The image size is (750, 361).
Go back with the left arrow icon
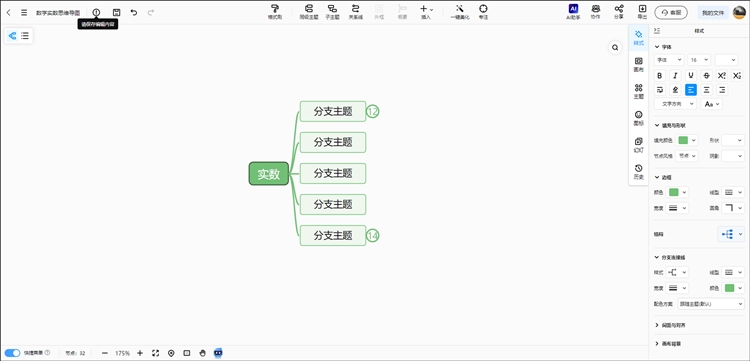(9, 12)
